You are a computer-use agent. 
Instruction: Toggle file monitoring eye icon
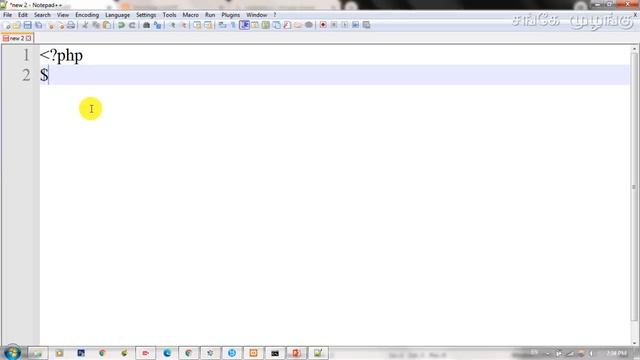(x=309, y=25)
